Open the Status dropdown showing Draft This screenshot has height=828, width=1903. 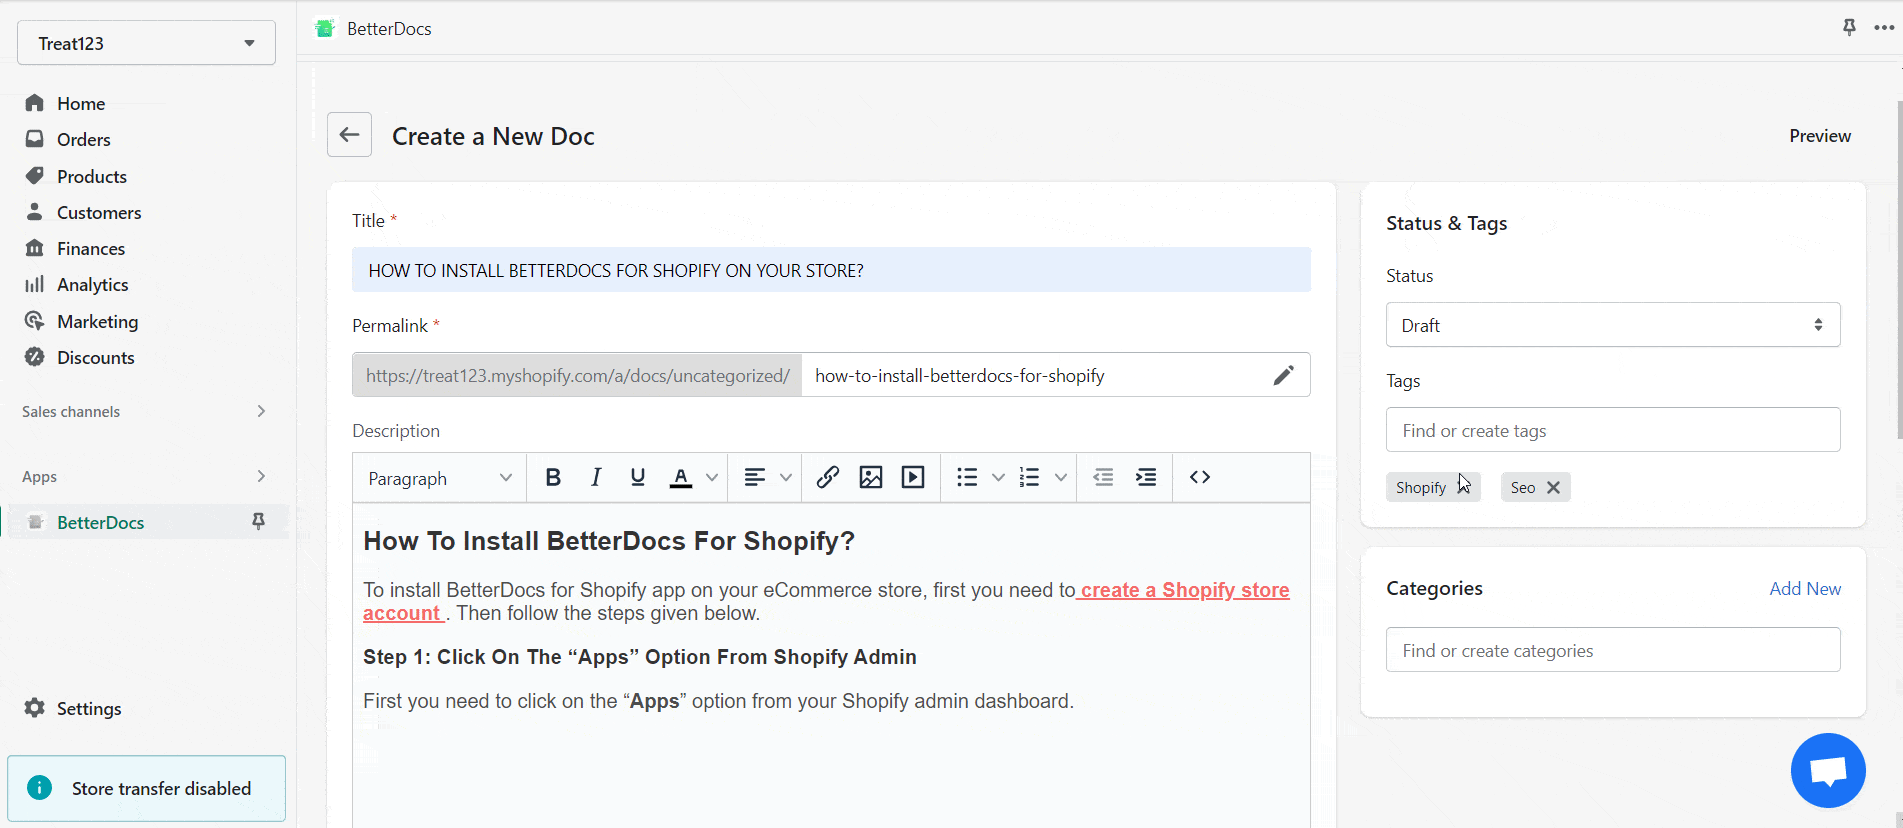coord(1613,325)
